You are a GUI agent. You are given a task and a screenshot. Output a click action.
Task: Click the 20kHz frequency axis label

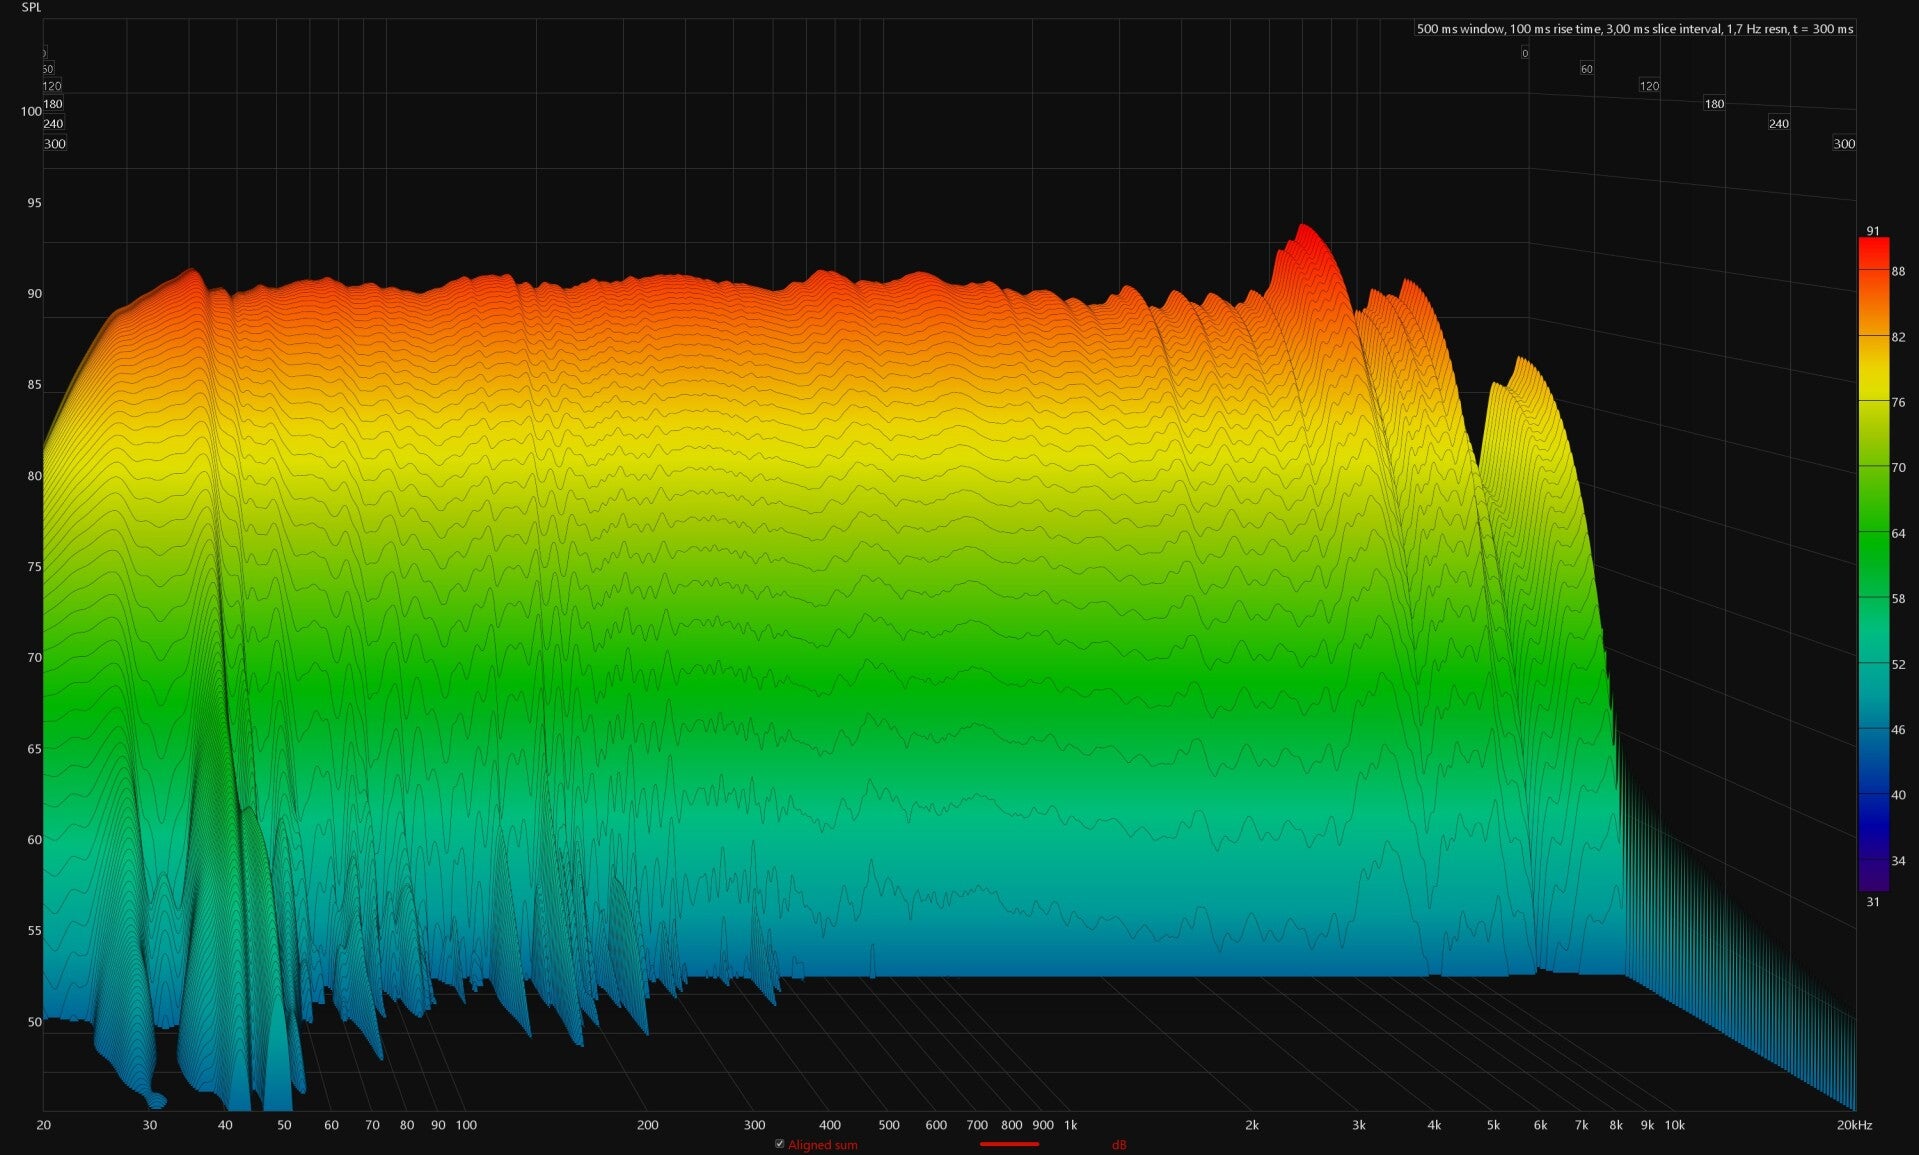(1853, 1125)
